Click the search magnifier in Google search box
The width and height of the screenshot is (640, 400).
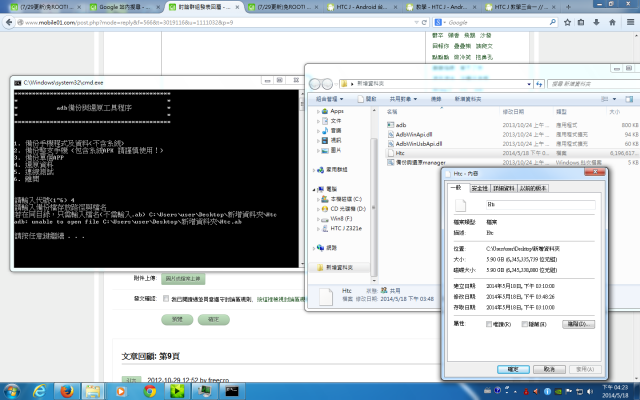pyautogui.click(x=553, y=22)
